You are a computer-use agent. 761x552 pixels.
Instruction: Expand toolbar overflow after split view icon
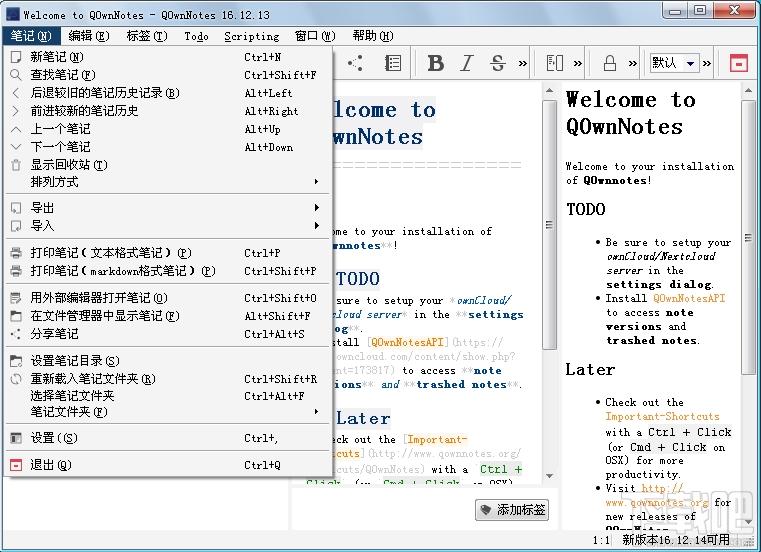(578, 63)
